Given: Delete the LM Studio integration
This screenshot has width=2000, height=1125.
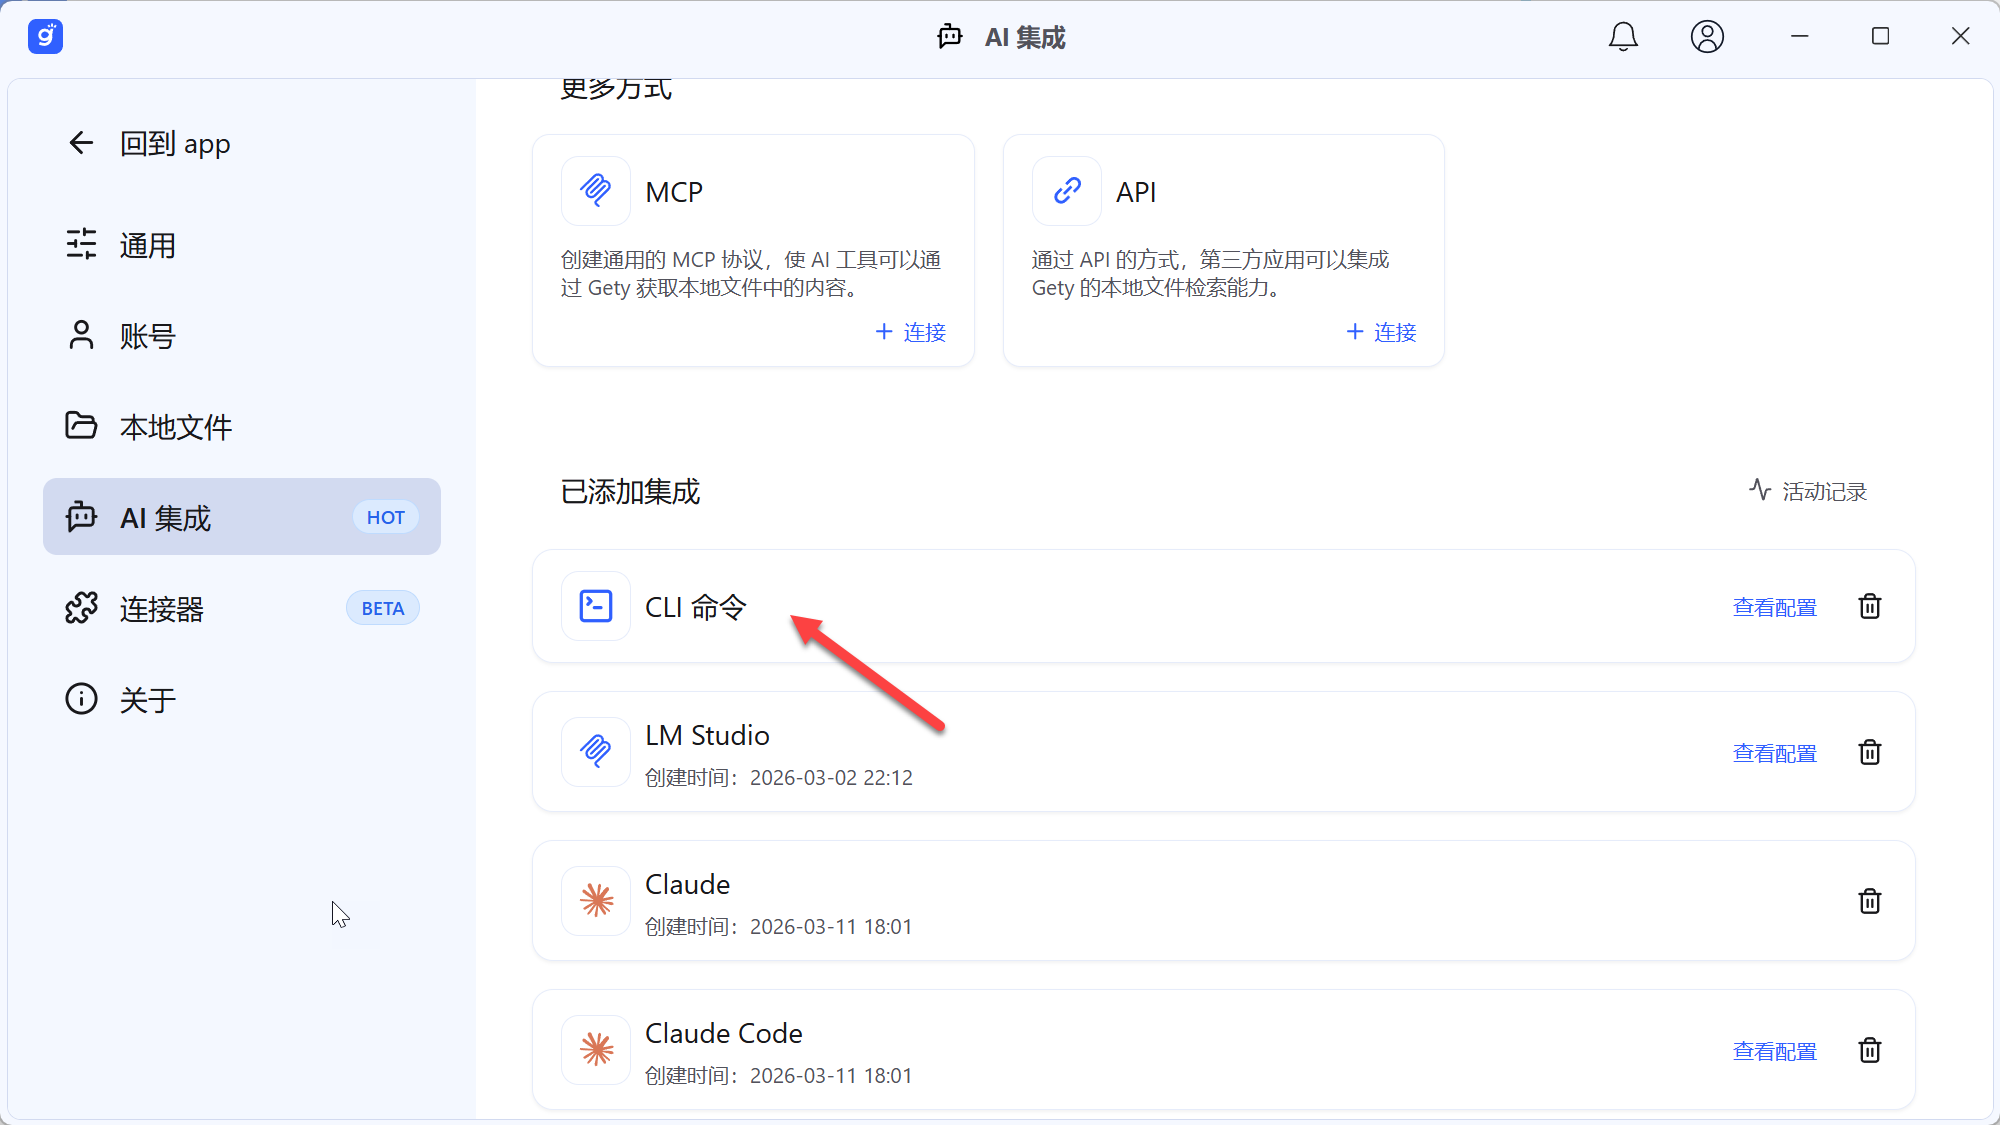Looking at the screenshot, I should [x=1870, y=752].
